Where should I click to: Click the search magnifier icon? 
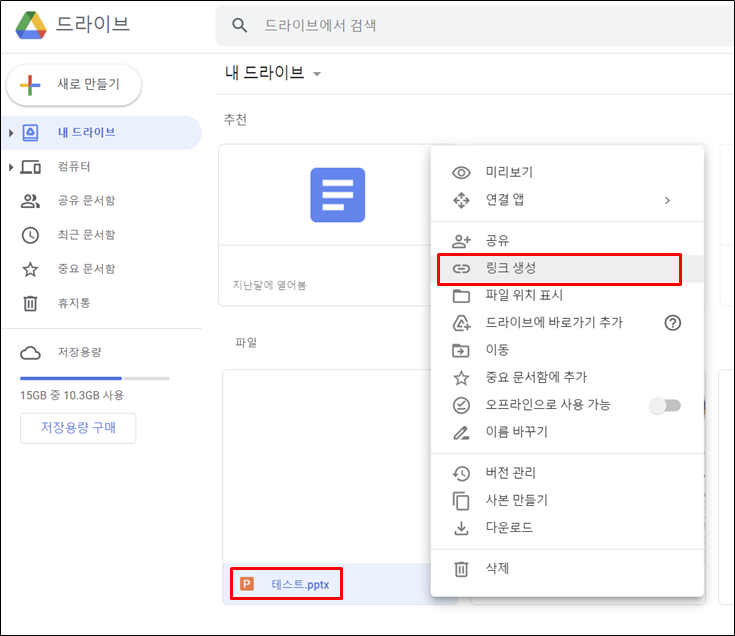click(x=240, y=25)
